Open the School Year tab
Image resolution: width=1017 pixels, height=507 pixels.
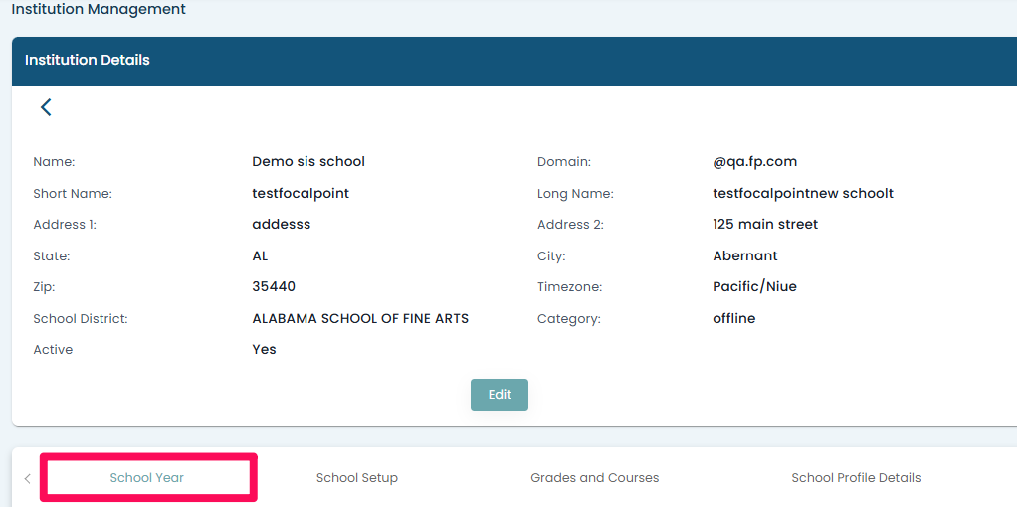coord(147,478)
